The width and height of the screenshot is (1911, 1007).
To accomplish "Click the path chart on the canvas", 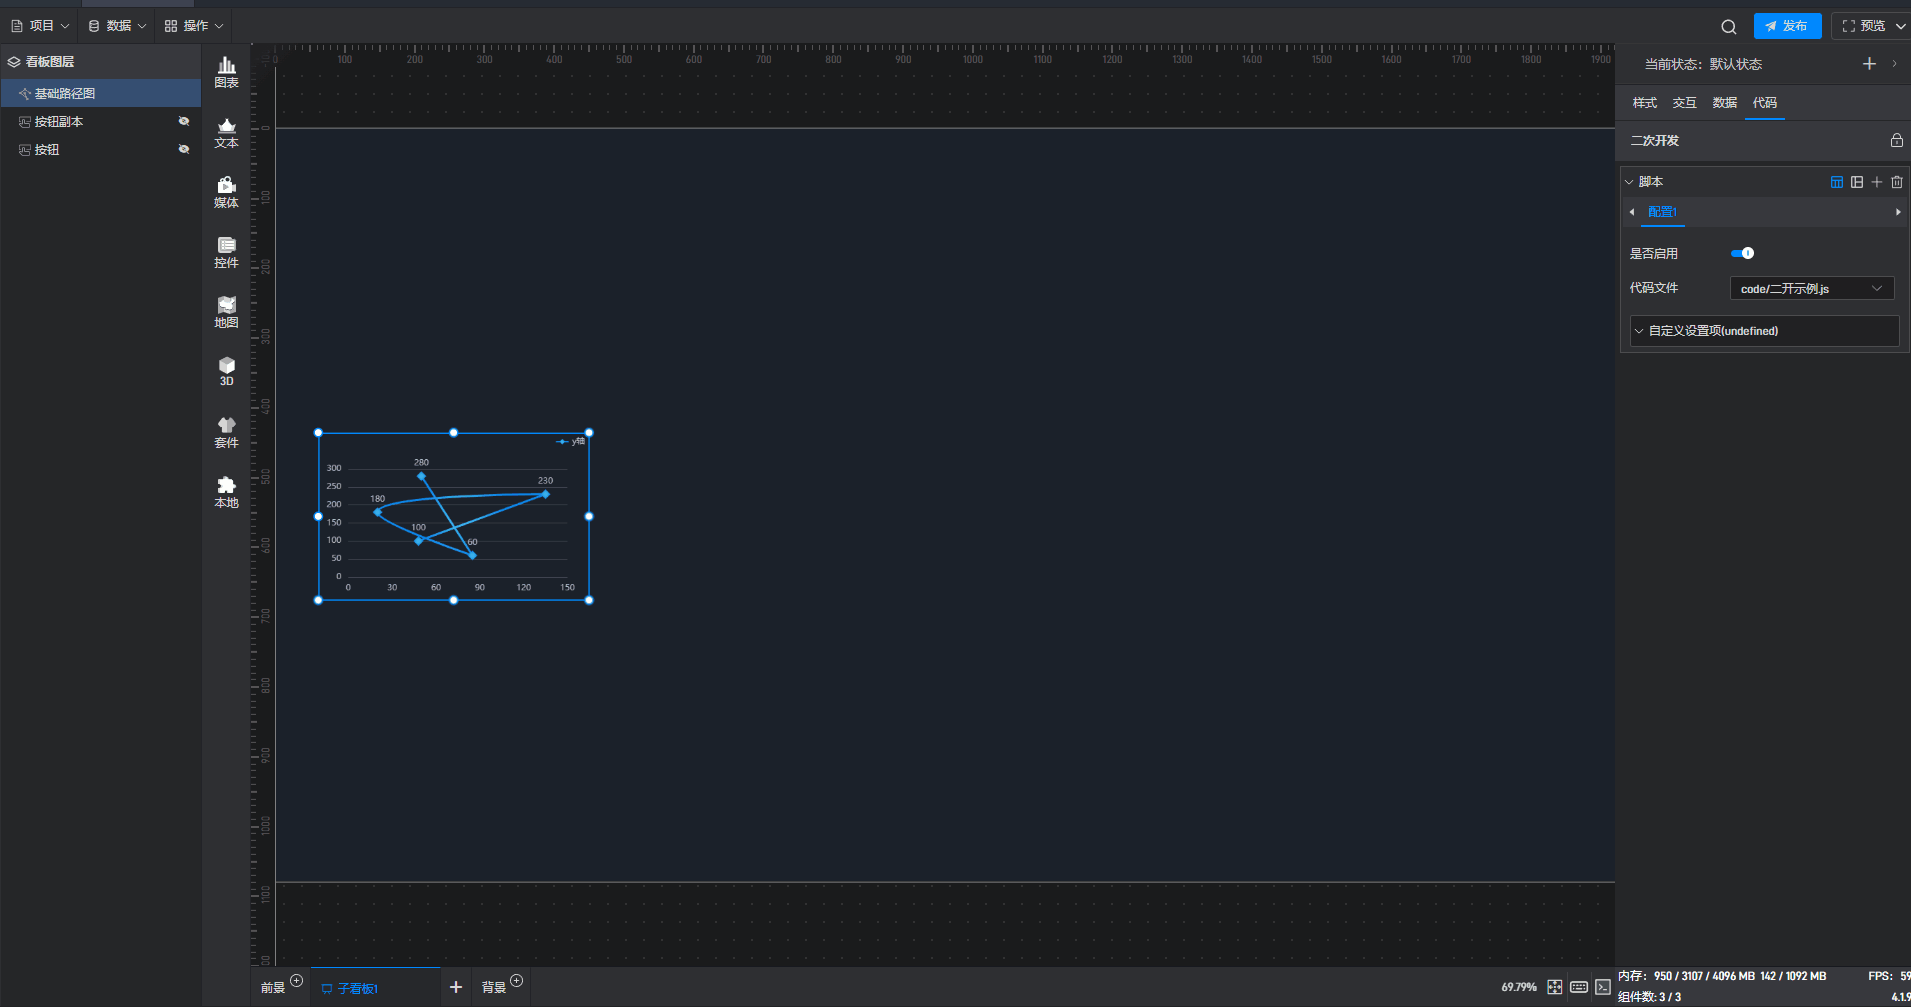I will [x=454, y=517].
